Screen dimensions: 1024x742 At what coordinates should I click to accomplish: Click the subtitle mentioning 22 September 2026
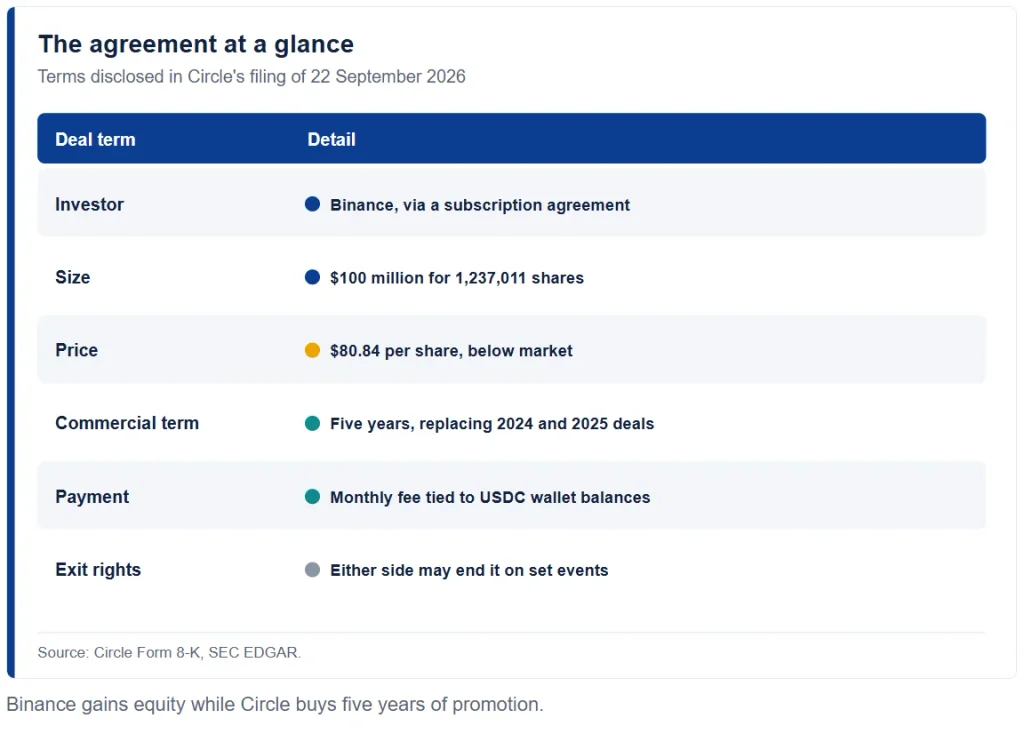coord(251,76)
